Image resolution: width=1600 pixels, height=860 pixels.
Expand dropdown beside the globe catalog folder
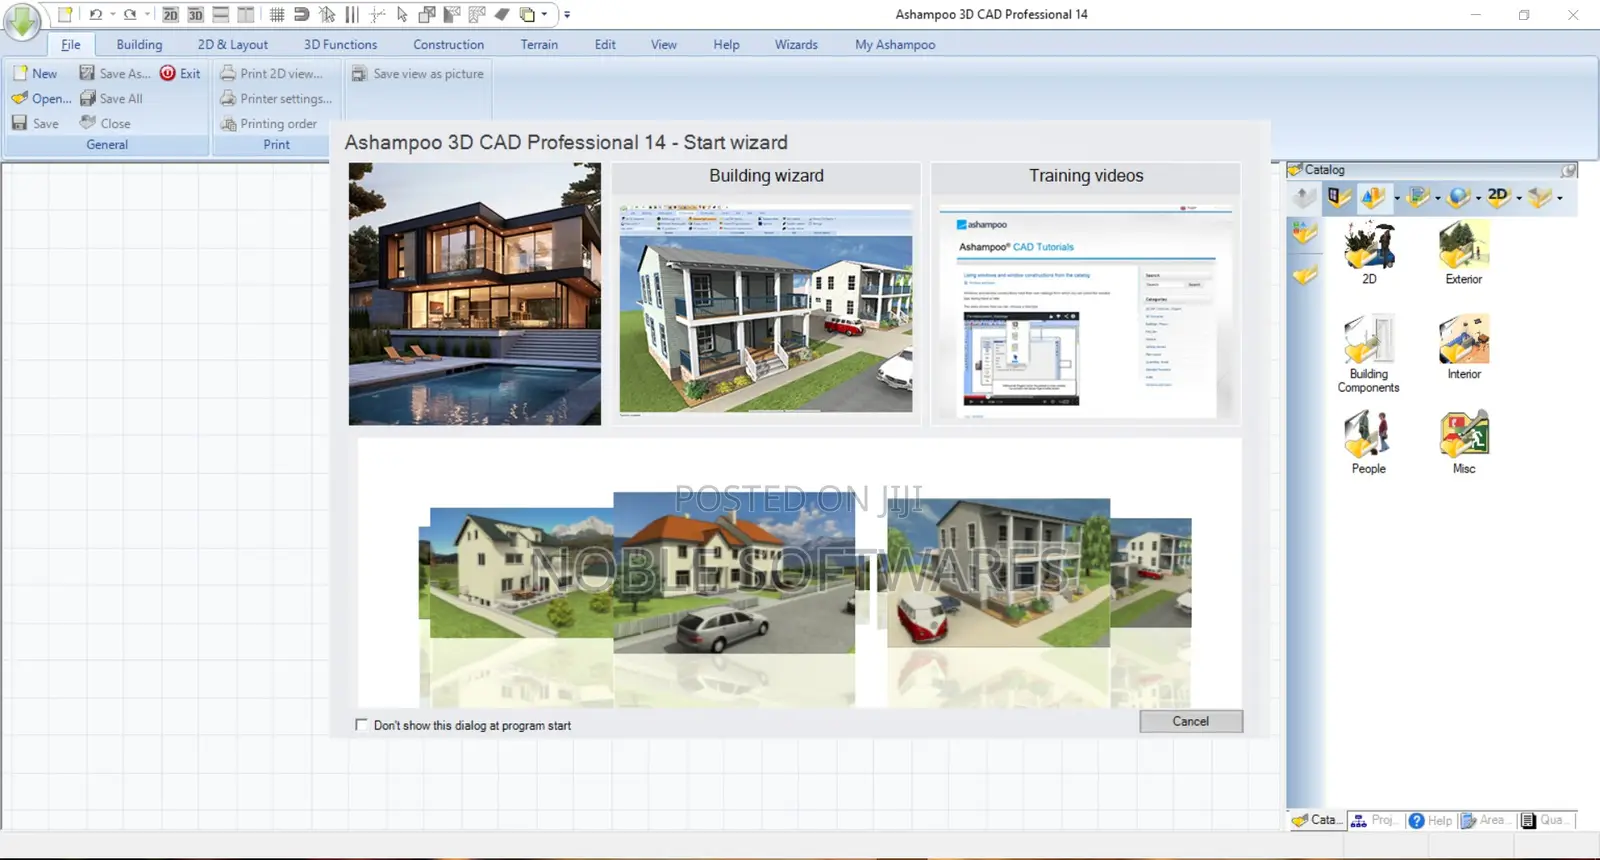[x=1478, y=198]
